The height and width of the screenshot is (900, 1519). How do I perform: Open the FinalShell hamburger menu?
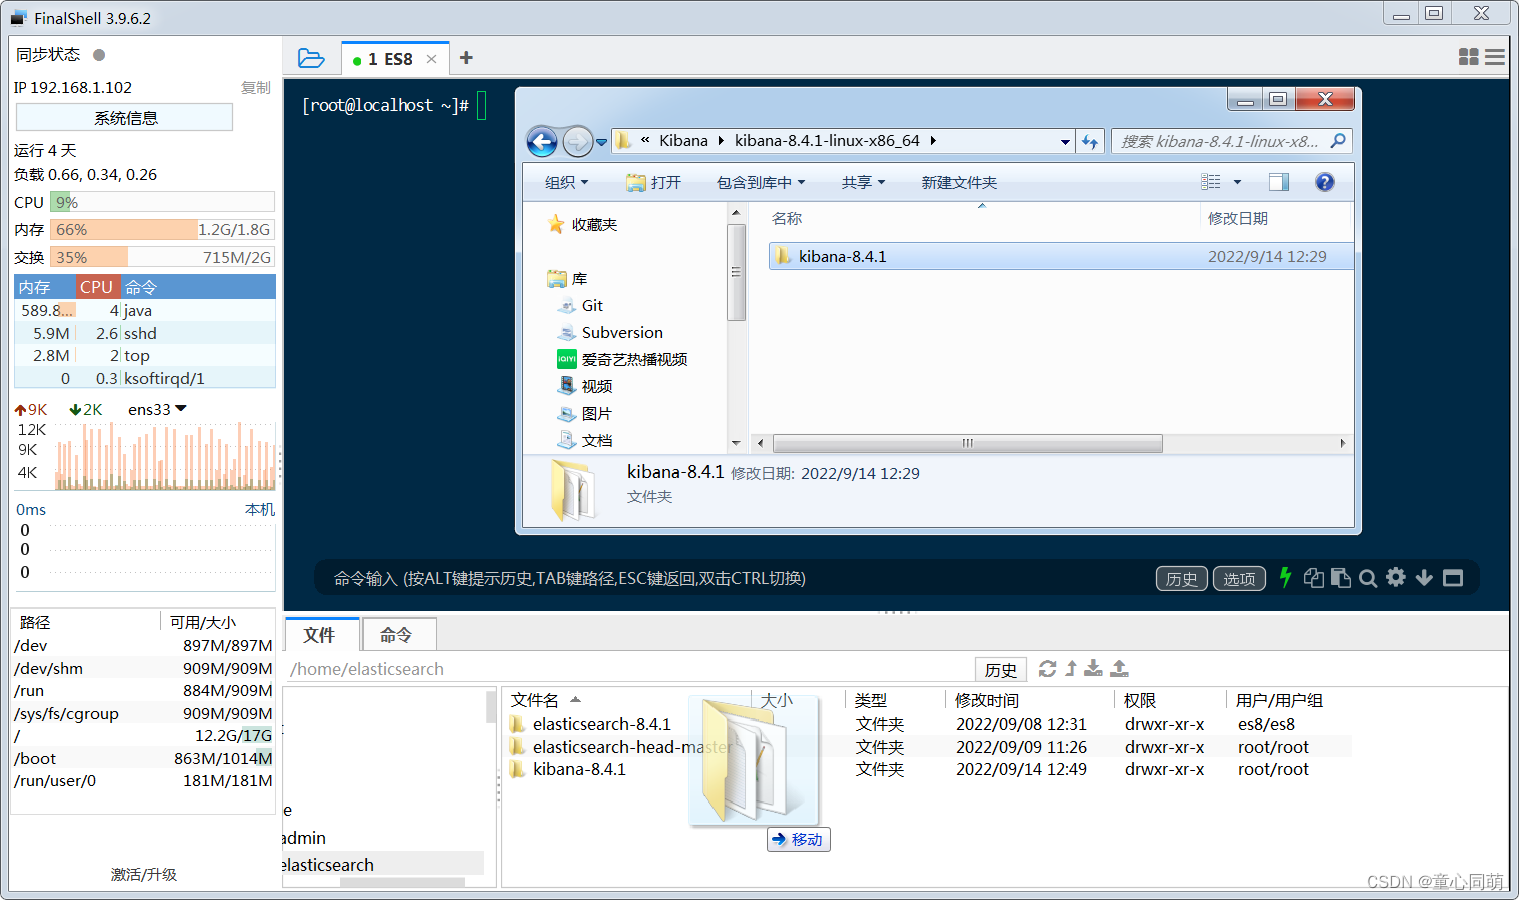point(1495,57)
